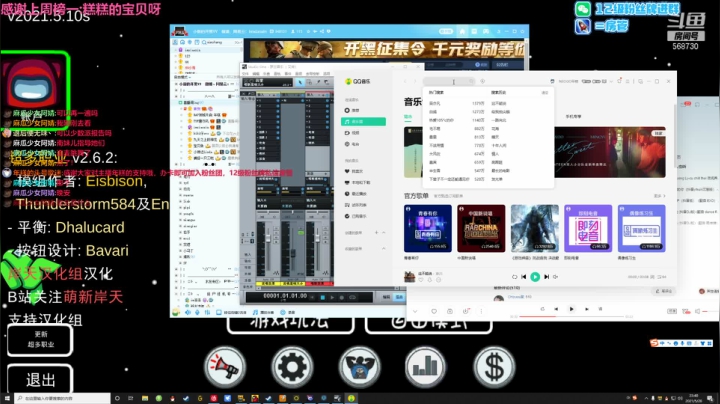Open the 即刻电音 playlist thumbnail
Image resolution: width=720 pixels, height=404 pixels.
point(588,229)
